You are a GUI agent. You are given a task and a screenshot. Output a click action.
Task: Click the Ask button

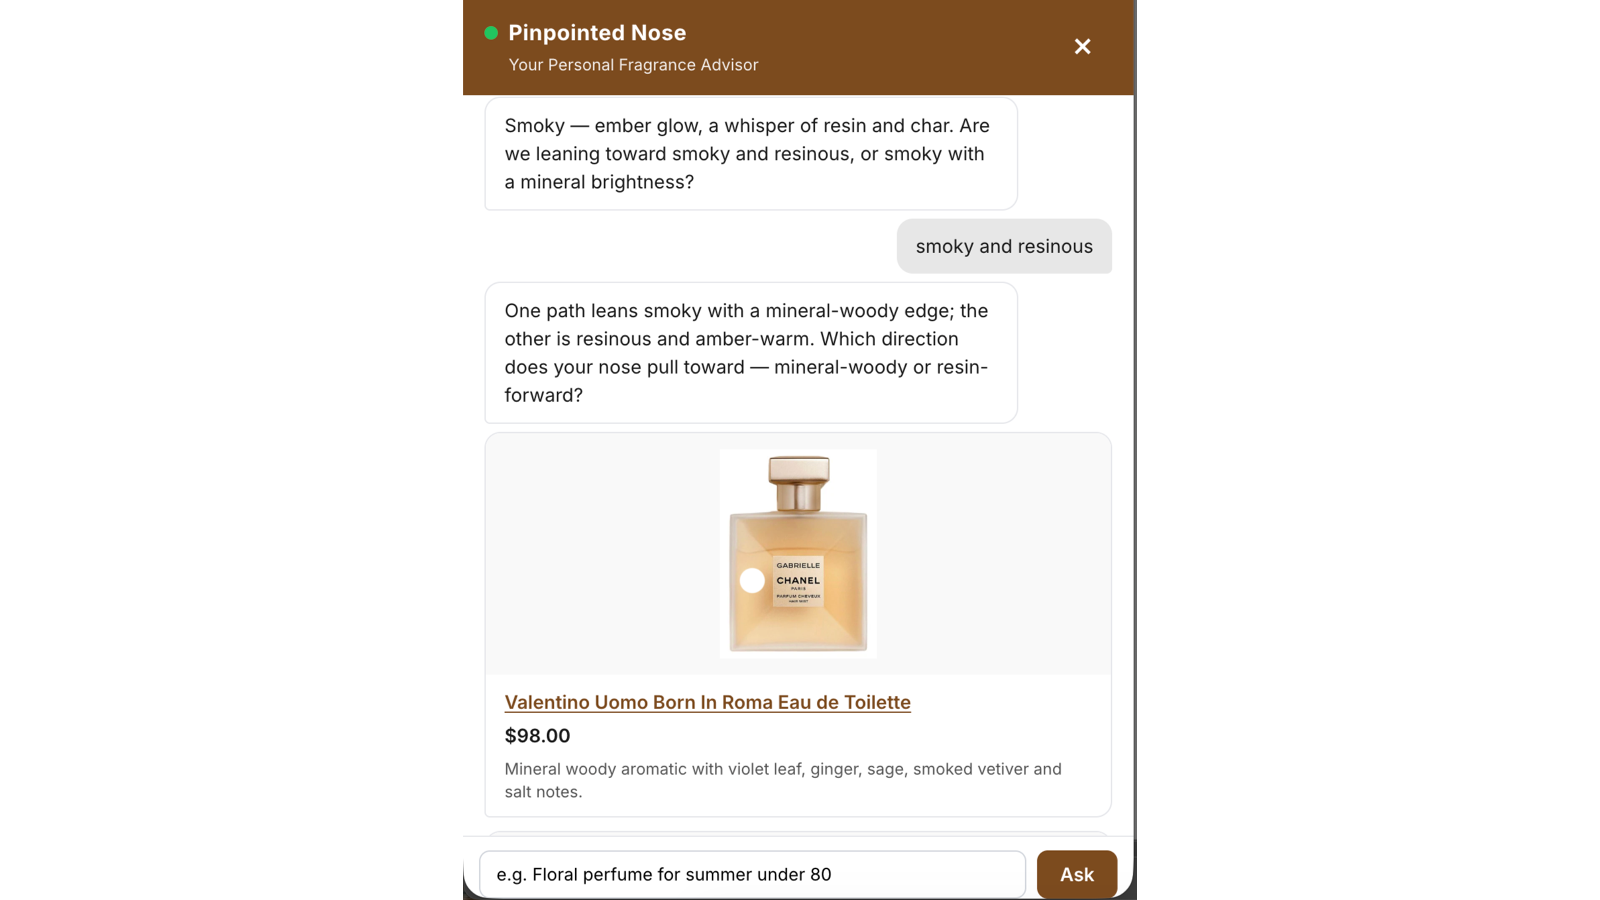1077,874
